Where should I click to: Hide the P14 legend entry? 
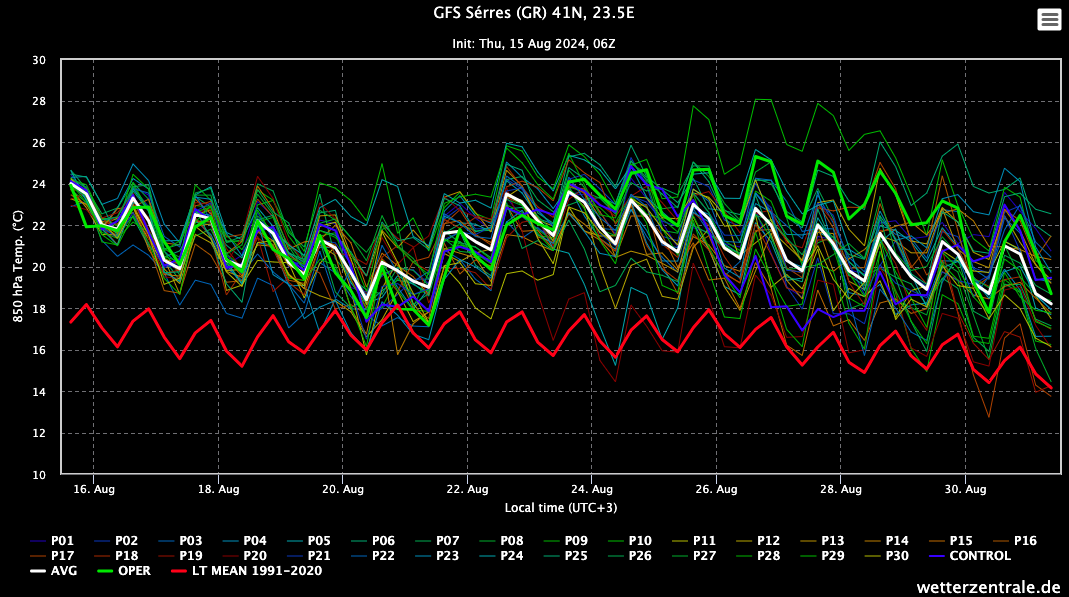[887, 540]
